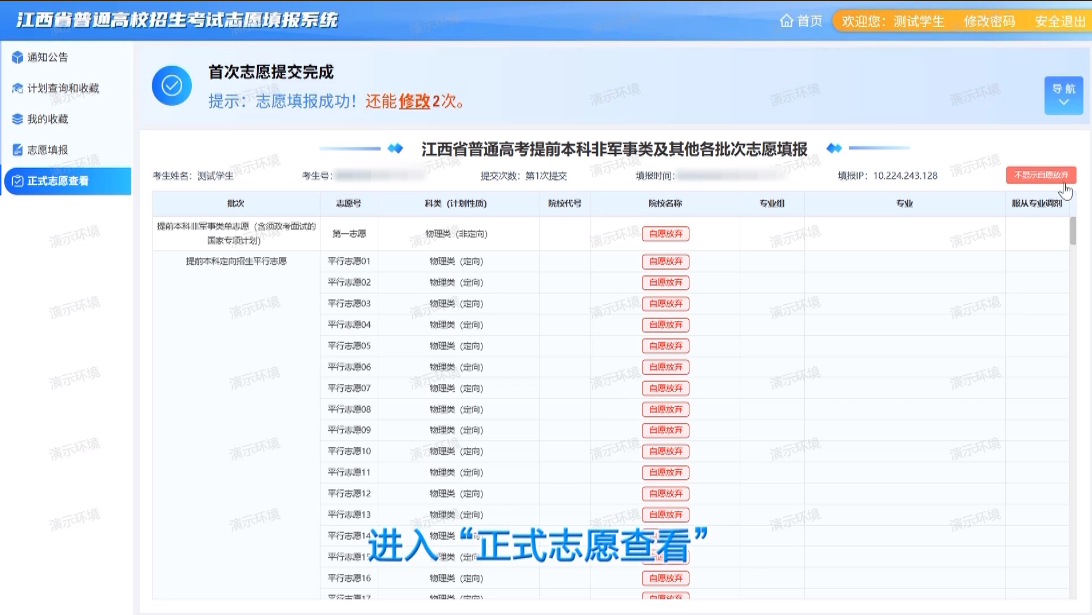Click 物理类（定向） in 平行志愿10 row
Screen dimensions: 1092x615
[456, 451]
